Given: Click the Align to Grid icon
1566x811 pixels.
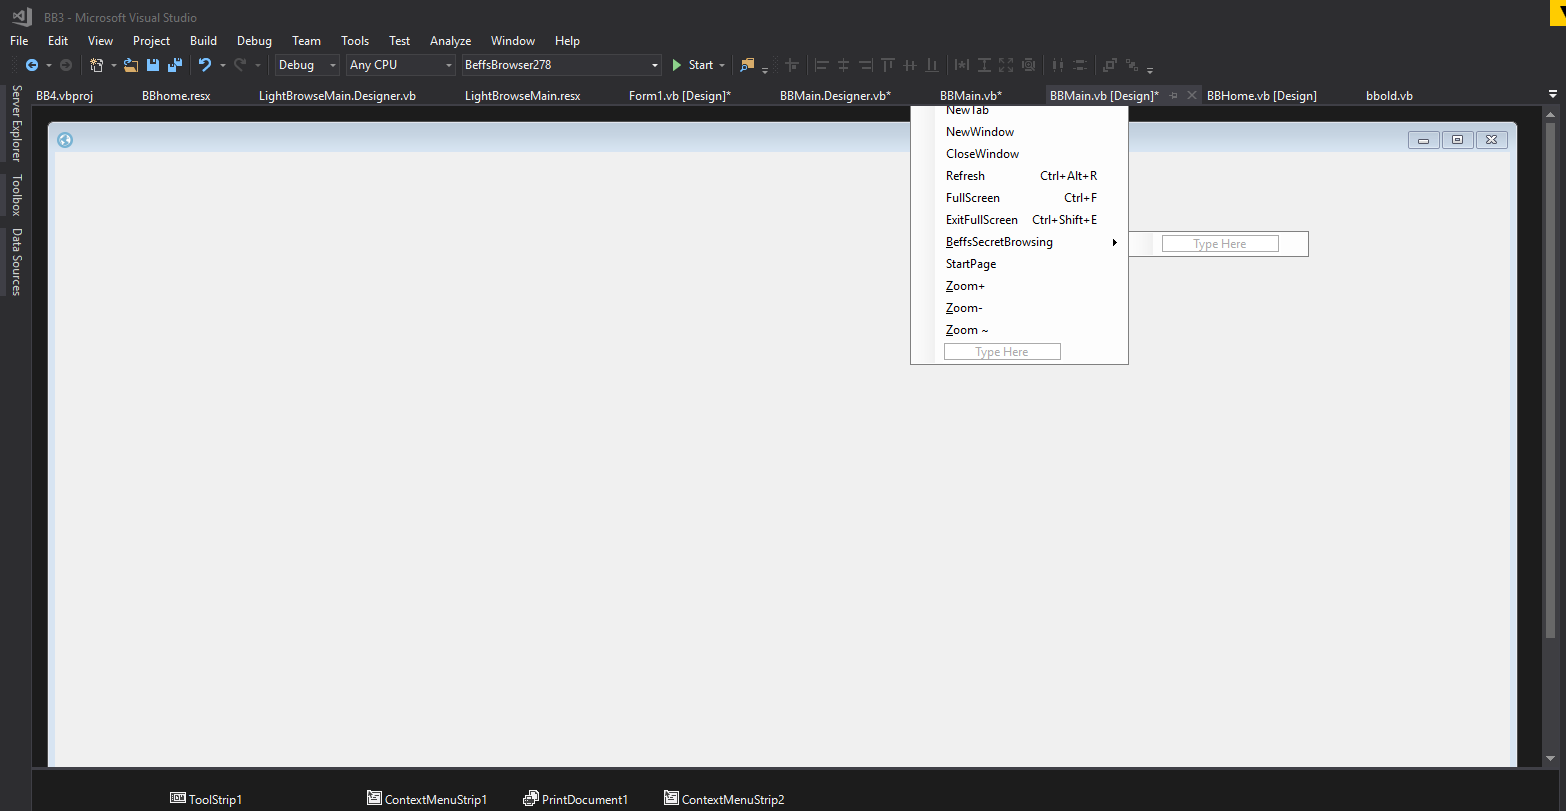Looking at the screenshot, I should (792, 65).
